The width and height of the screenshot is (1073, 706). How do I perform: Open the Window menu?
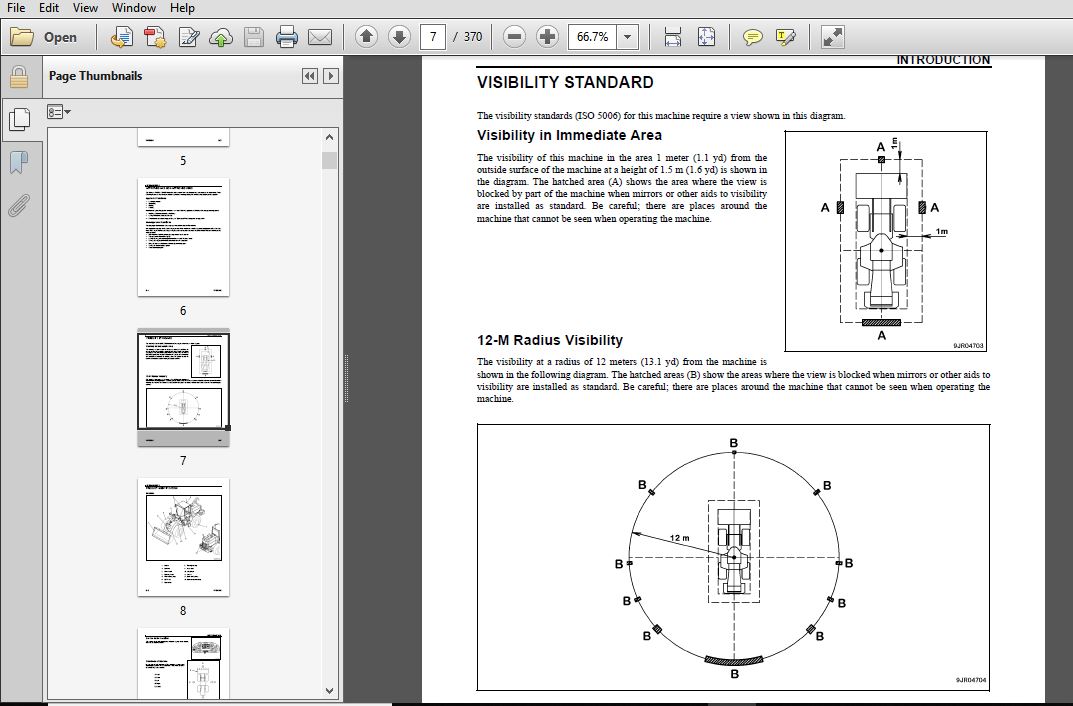[x=133, y=8]
